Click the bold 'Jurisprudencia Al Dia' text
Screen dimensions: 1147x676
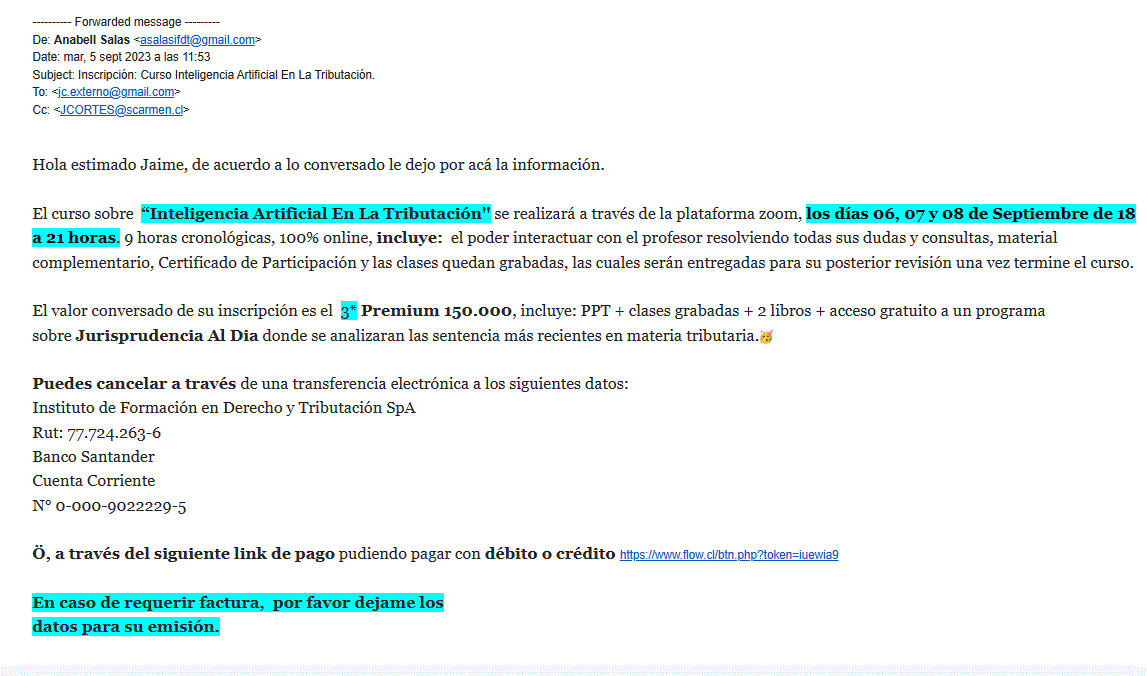[166, 336]
